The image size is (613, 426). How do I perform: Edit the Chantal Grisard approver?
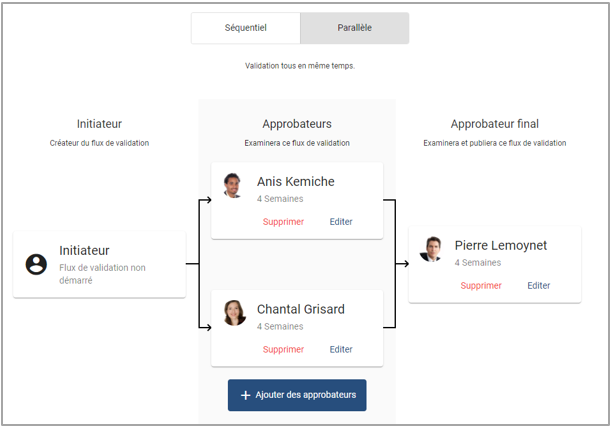tap(341, 350)
